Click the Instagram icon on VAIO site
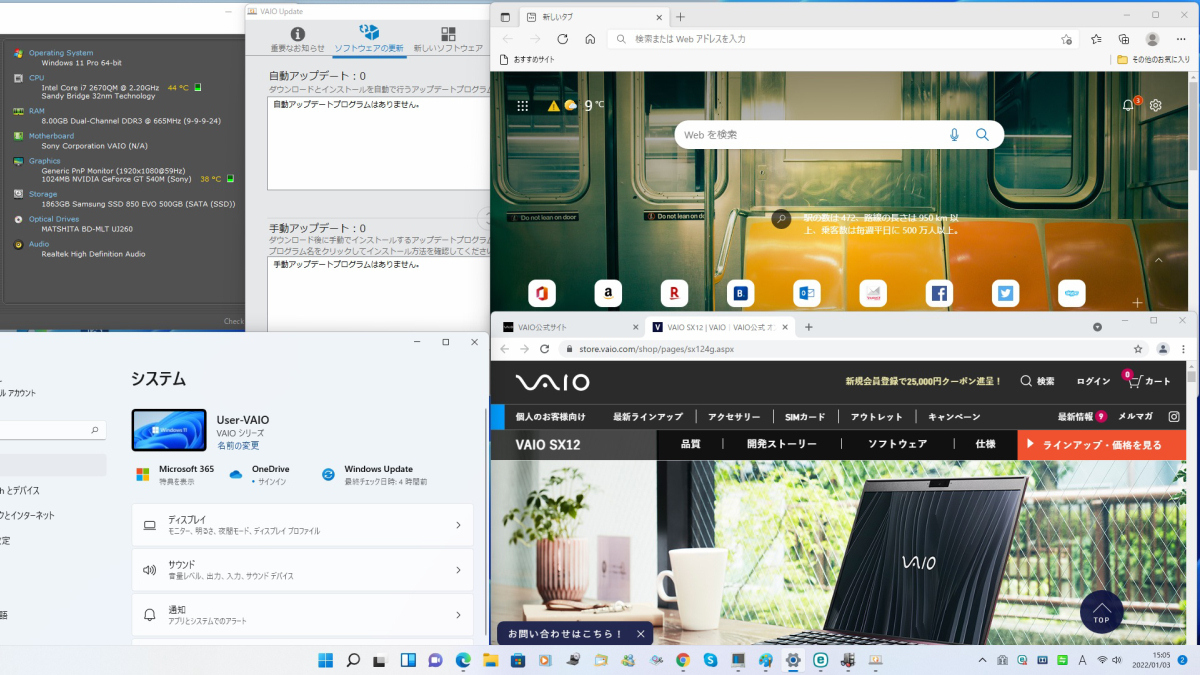The image size is (1200, 675). pos(1174,417)
